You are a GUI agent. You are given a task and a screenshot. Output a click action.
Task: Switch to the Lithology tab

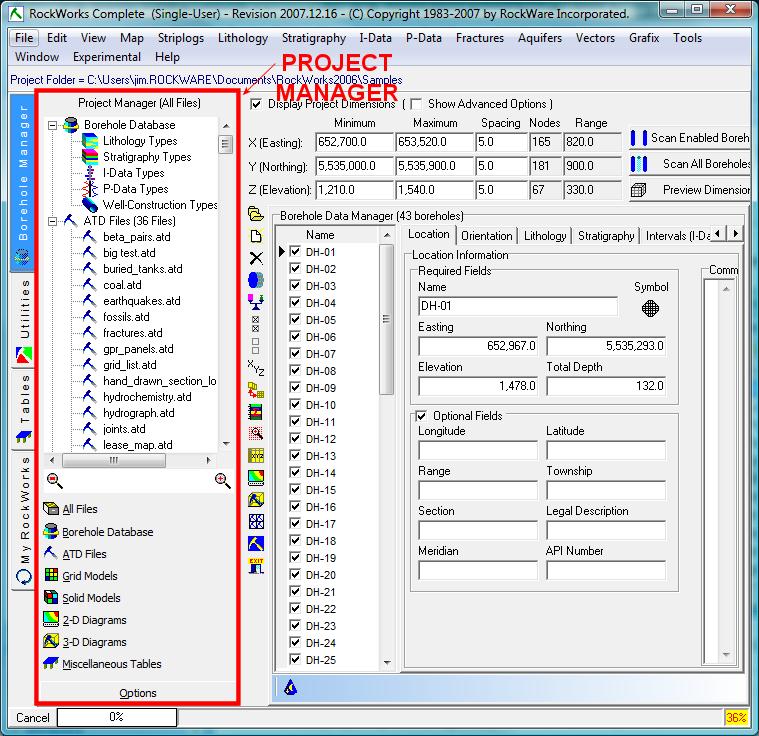point(545,236)
